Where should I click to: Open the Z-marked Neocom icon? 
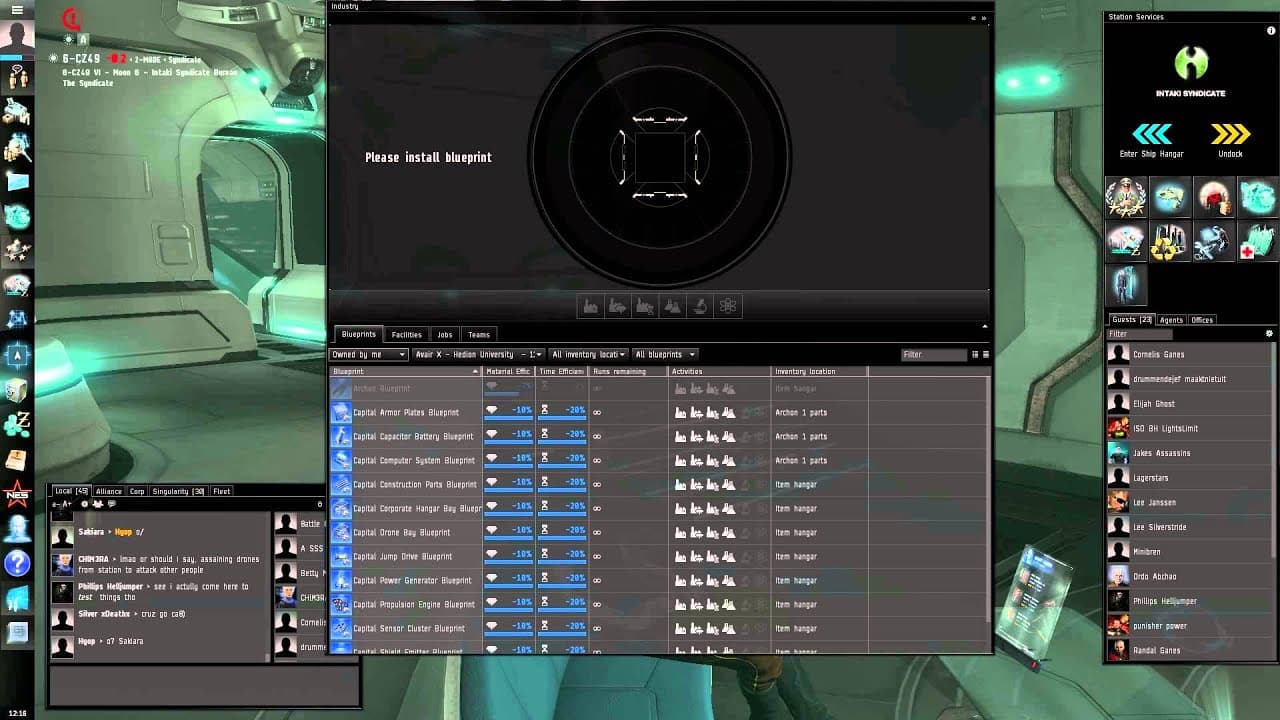tap(17, 425)
